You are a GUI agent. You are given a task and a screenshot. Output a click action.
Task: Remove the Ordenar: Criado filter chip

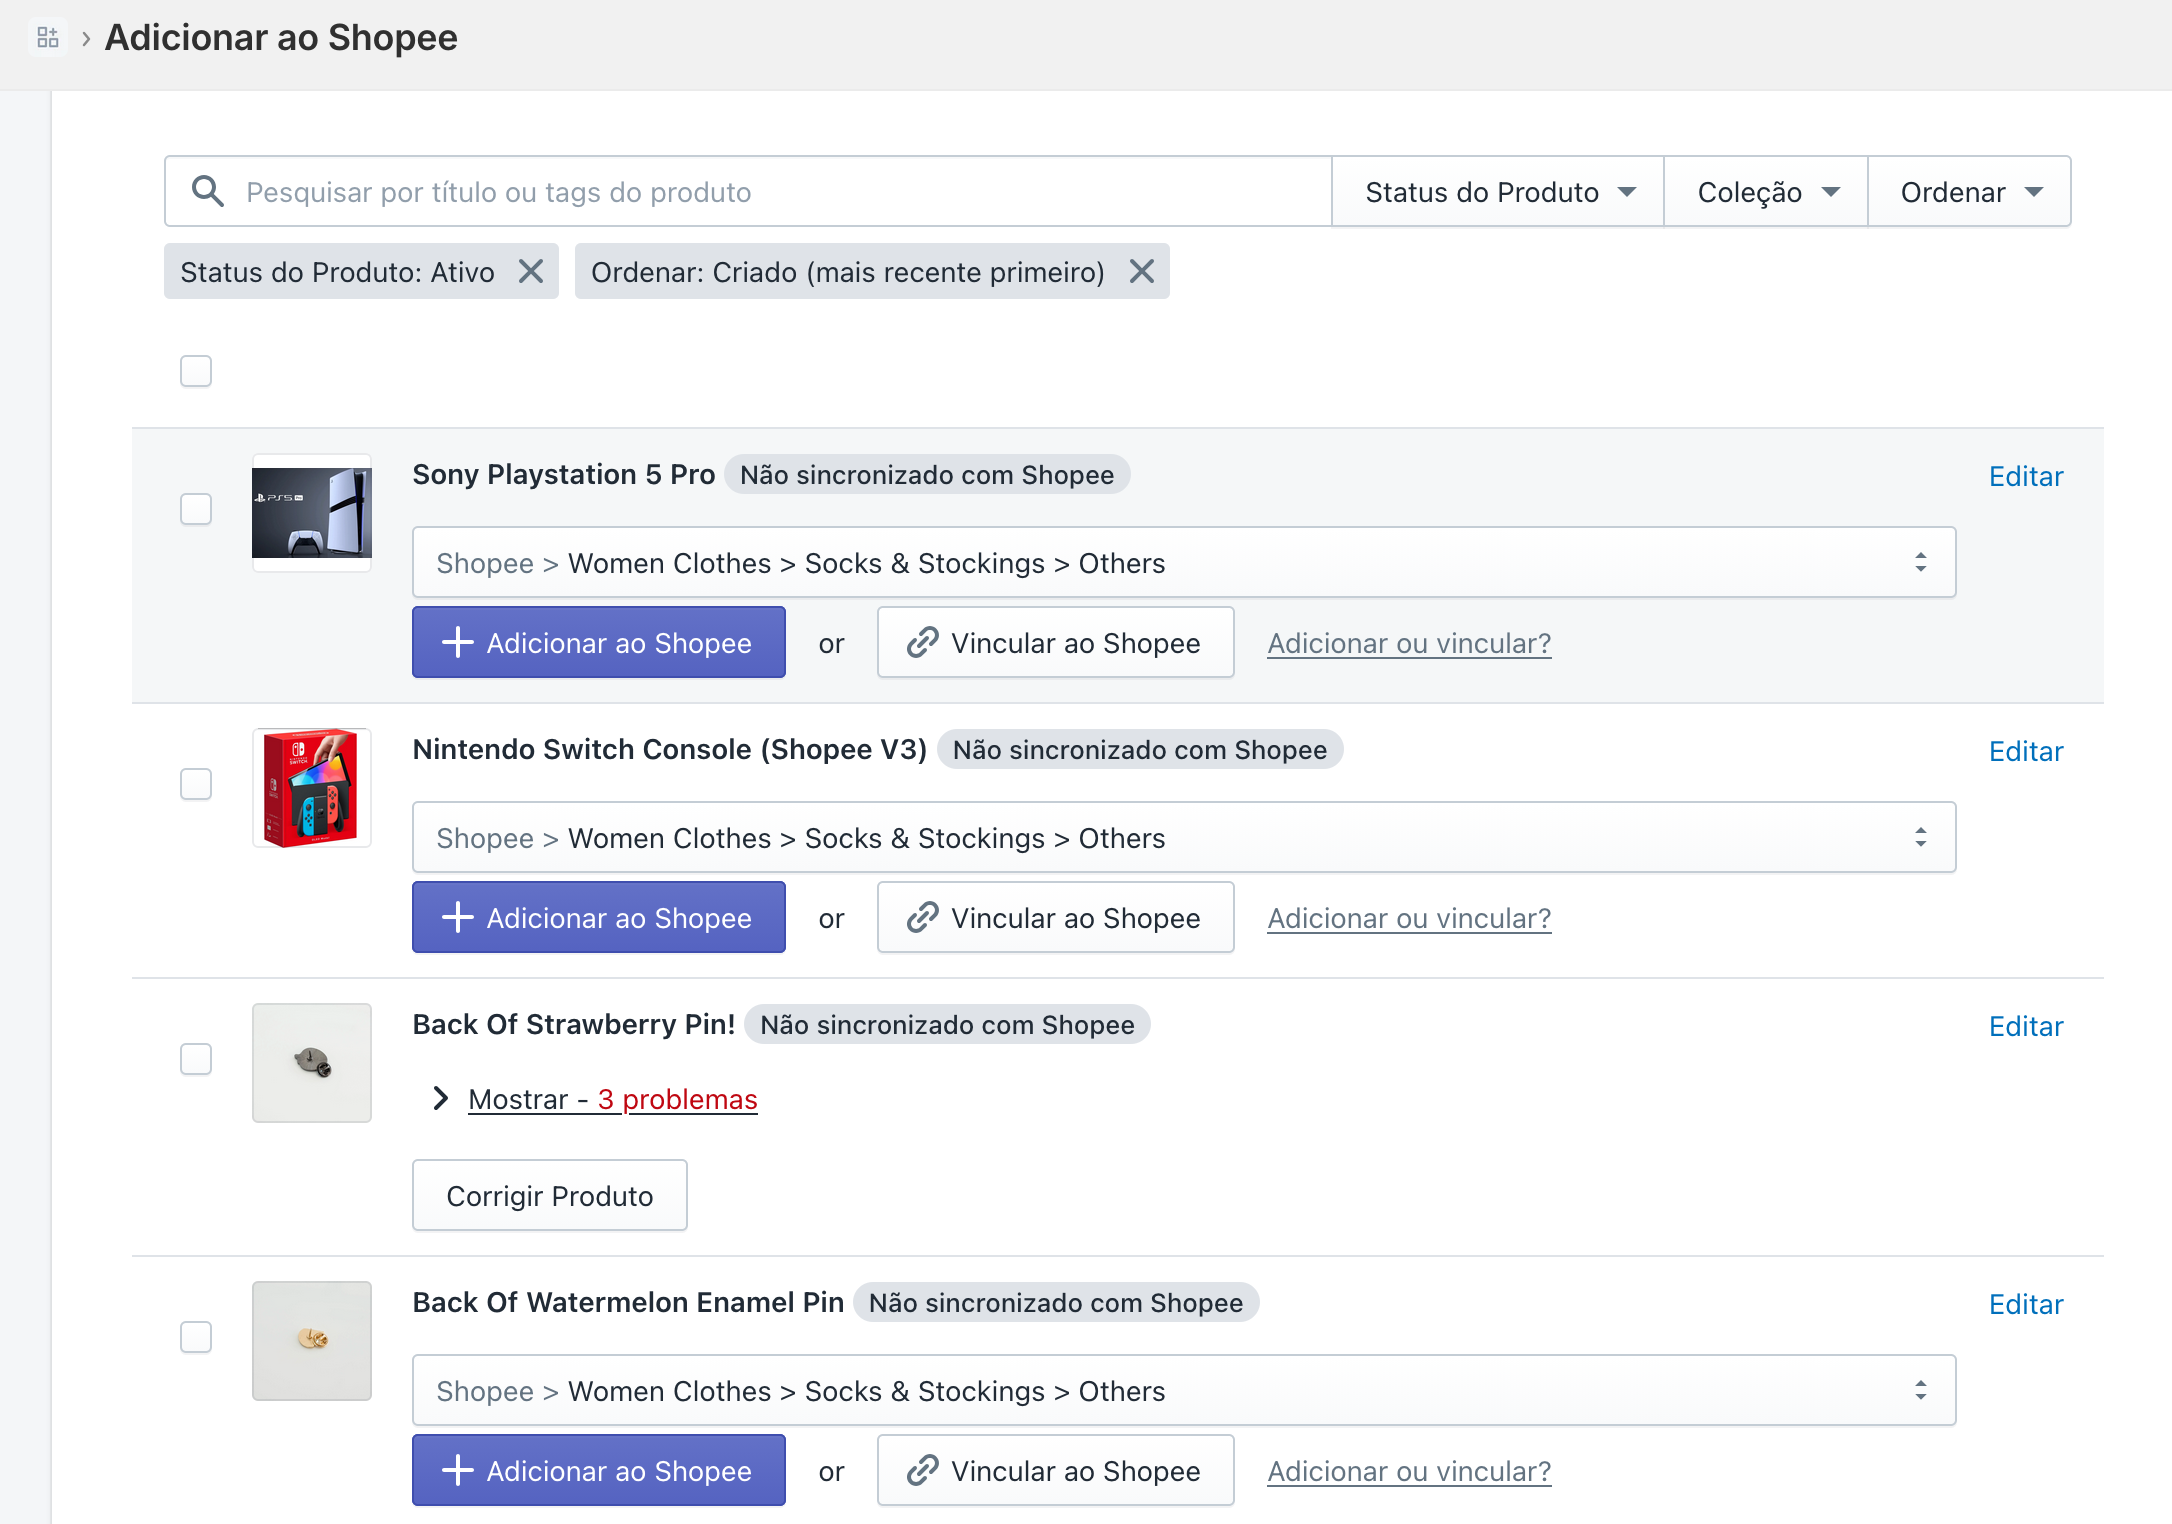click(x=1142, y=271)
